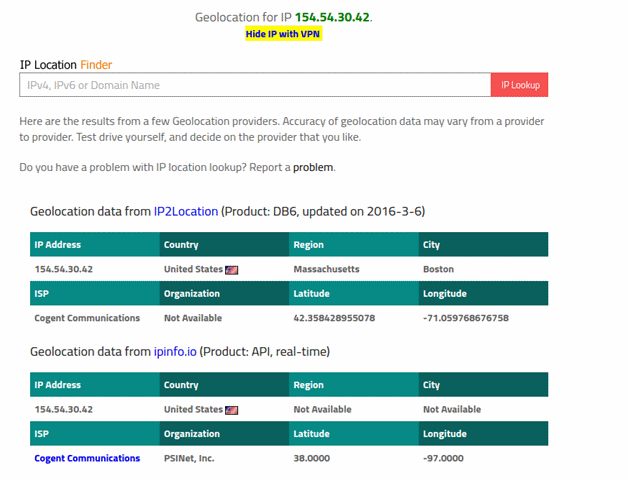Focus the IPv4, IPv6 or Domain Name field
628x480 pixels.
click(255, 85)
